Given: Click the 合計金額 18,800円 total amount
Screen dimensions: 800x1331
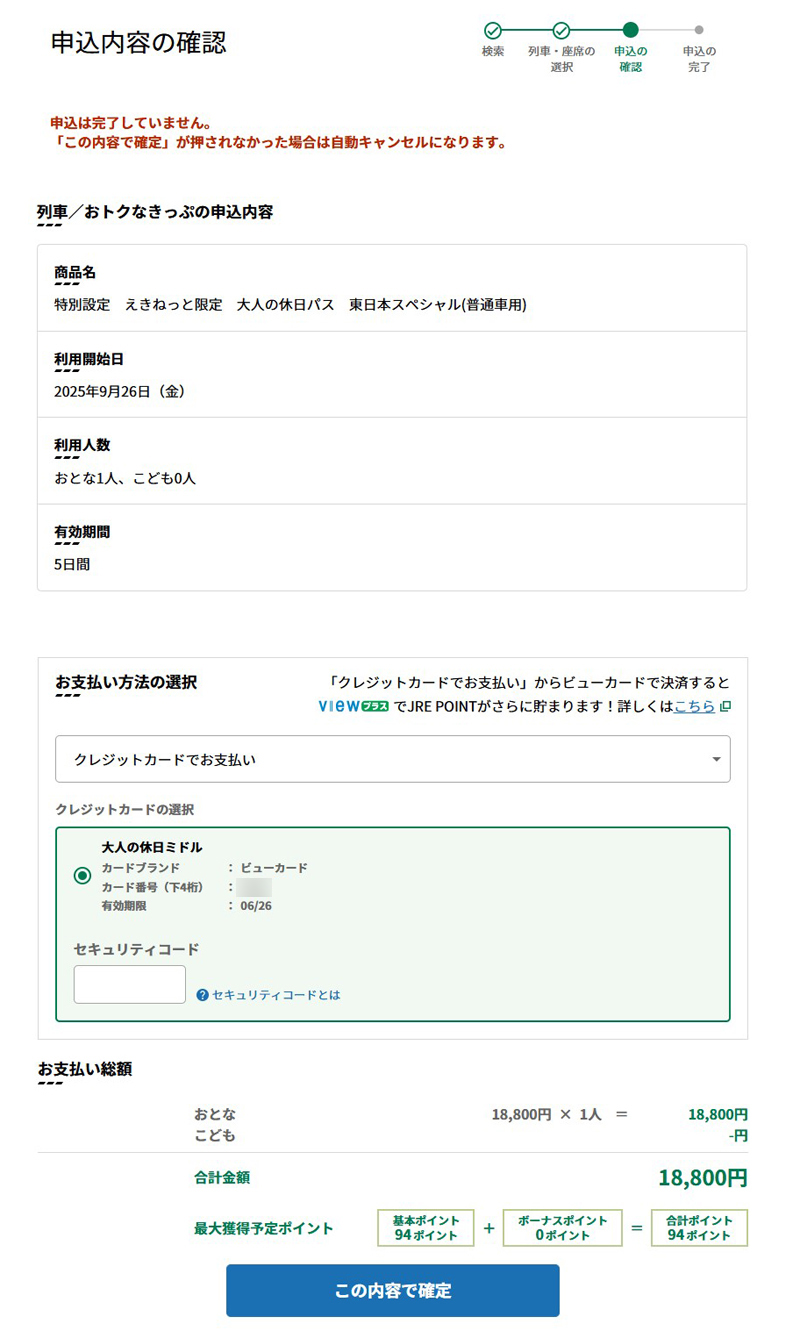Looking at the screenshot, I should pyautogui.click(x=702, y=1178).
